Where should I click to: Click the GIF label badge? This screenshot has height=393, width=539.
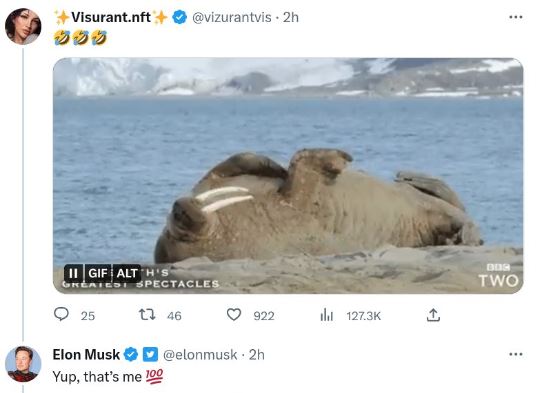tap(98, 273)
